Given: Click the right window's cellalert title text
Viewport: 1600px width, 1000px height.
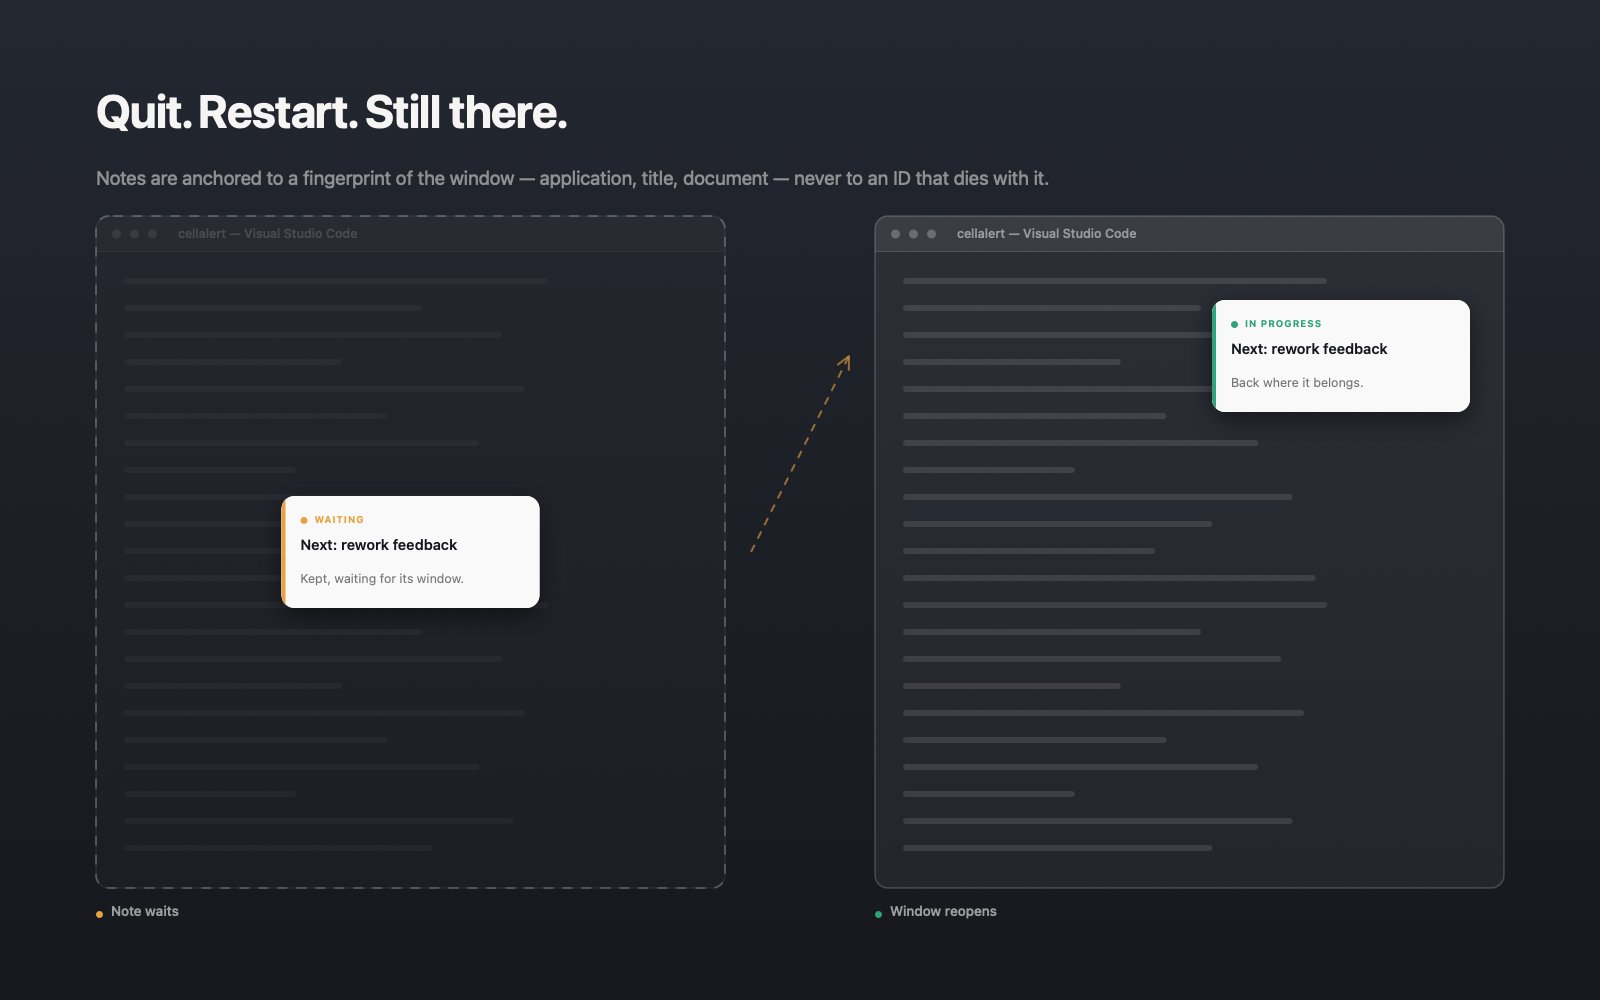Looking at the screenshot, I should click(1046, 234).
